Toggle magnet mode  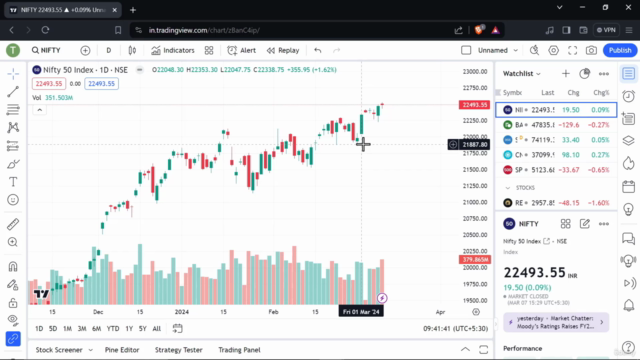click(x=13, y=267)
